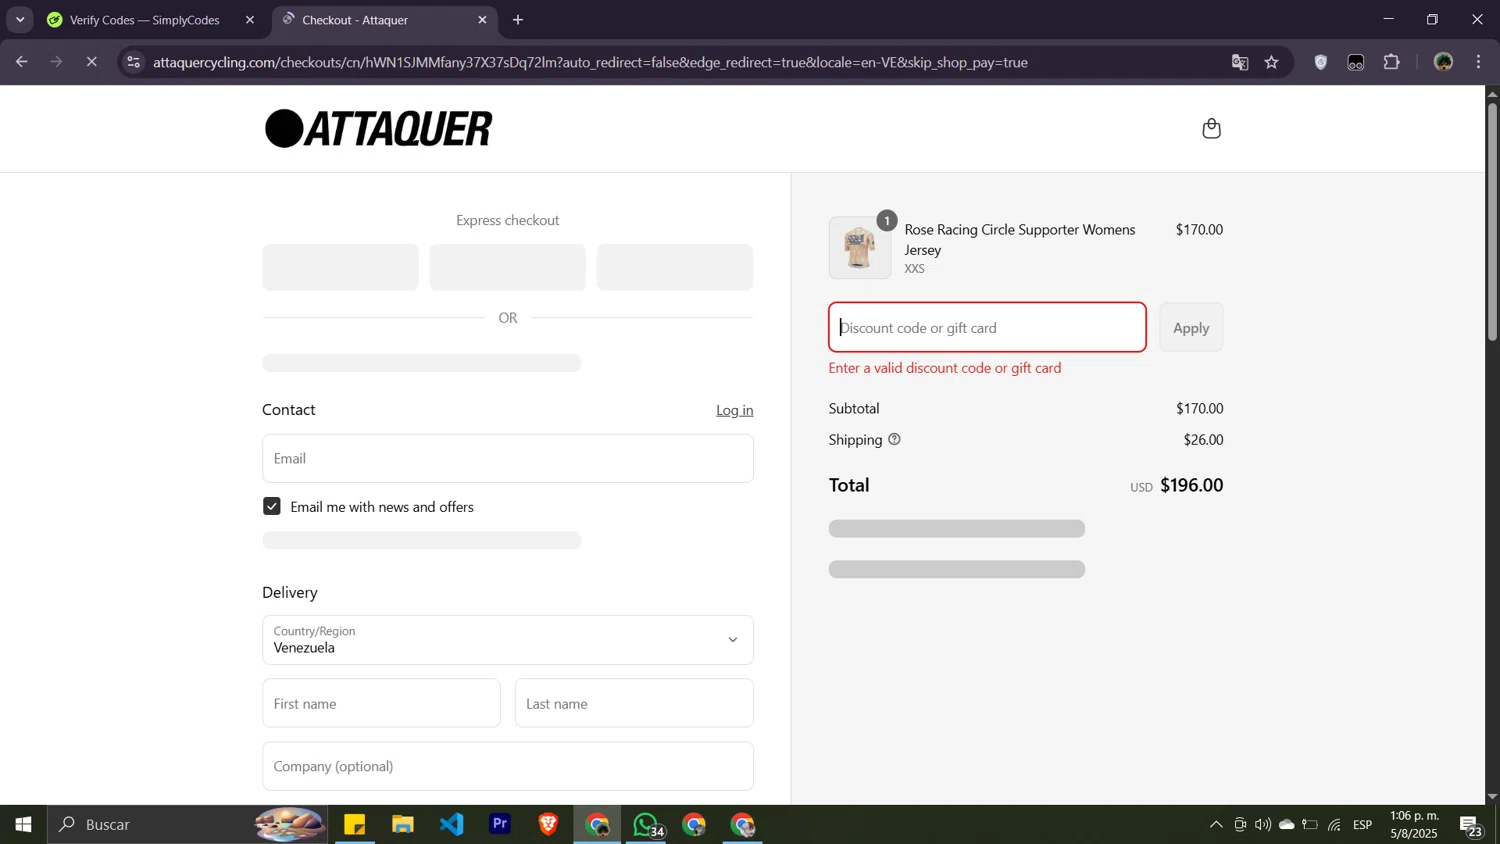Click the shipping help question mark icon
The width and height of the screenshot is (1500, 844).
pyautogui.click(x=894, y=439)
